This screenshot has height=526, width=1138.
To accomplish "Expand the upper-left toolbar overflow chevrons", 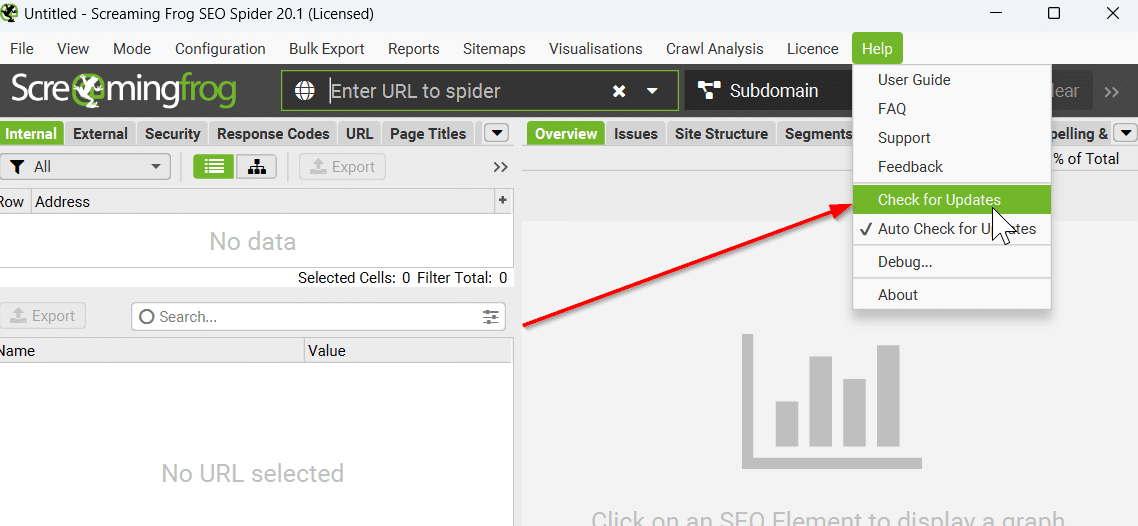I will tap(500, 167).
